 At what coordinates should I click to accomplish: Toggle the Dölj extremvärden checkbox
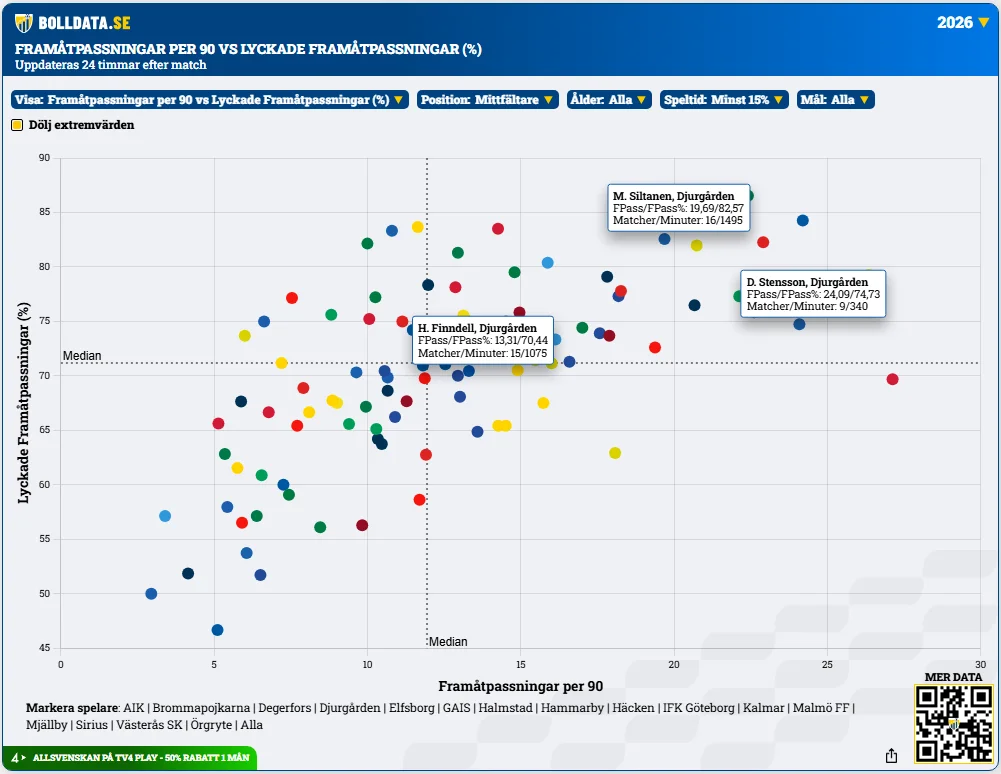pos(17,125)
